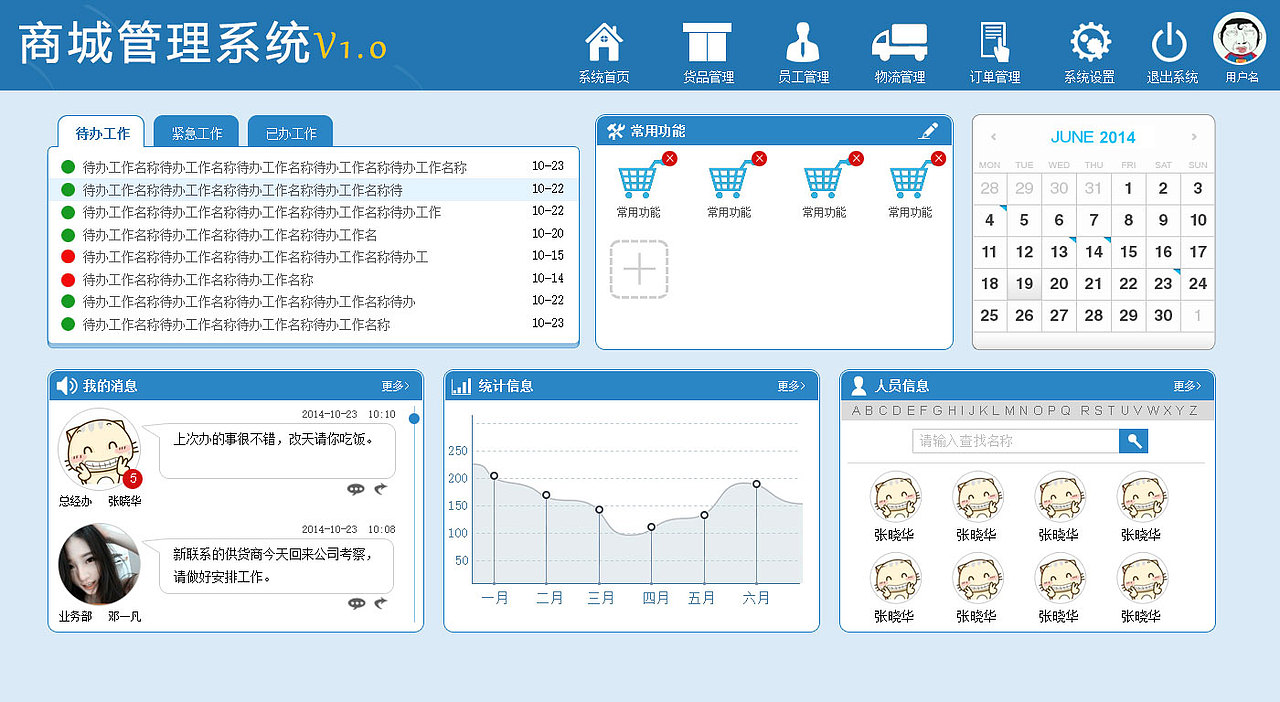Viewport: 1280px width, 702px height.
Task: Click the edit pencil on 常用功能 panel
Action: (x=929, y=130)
